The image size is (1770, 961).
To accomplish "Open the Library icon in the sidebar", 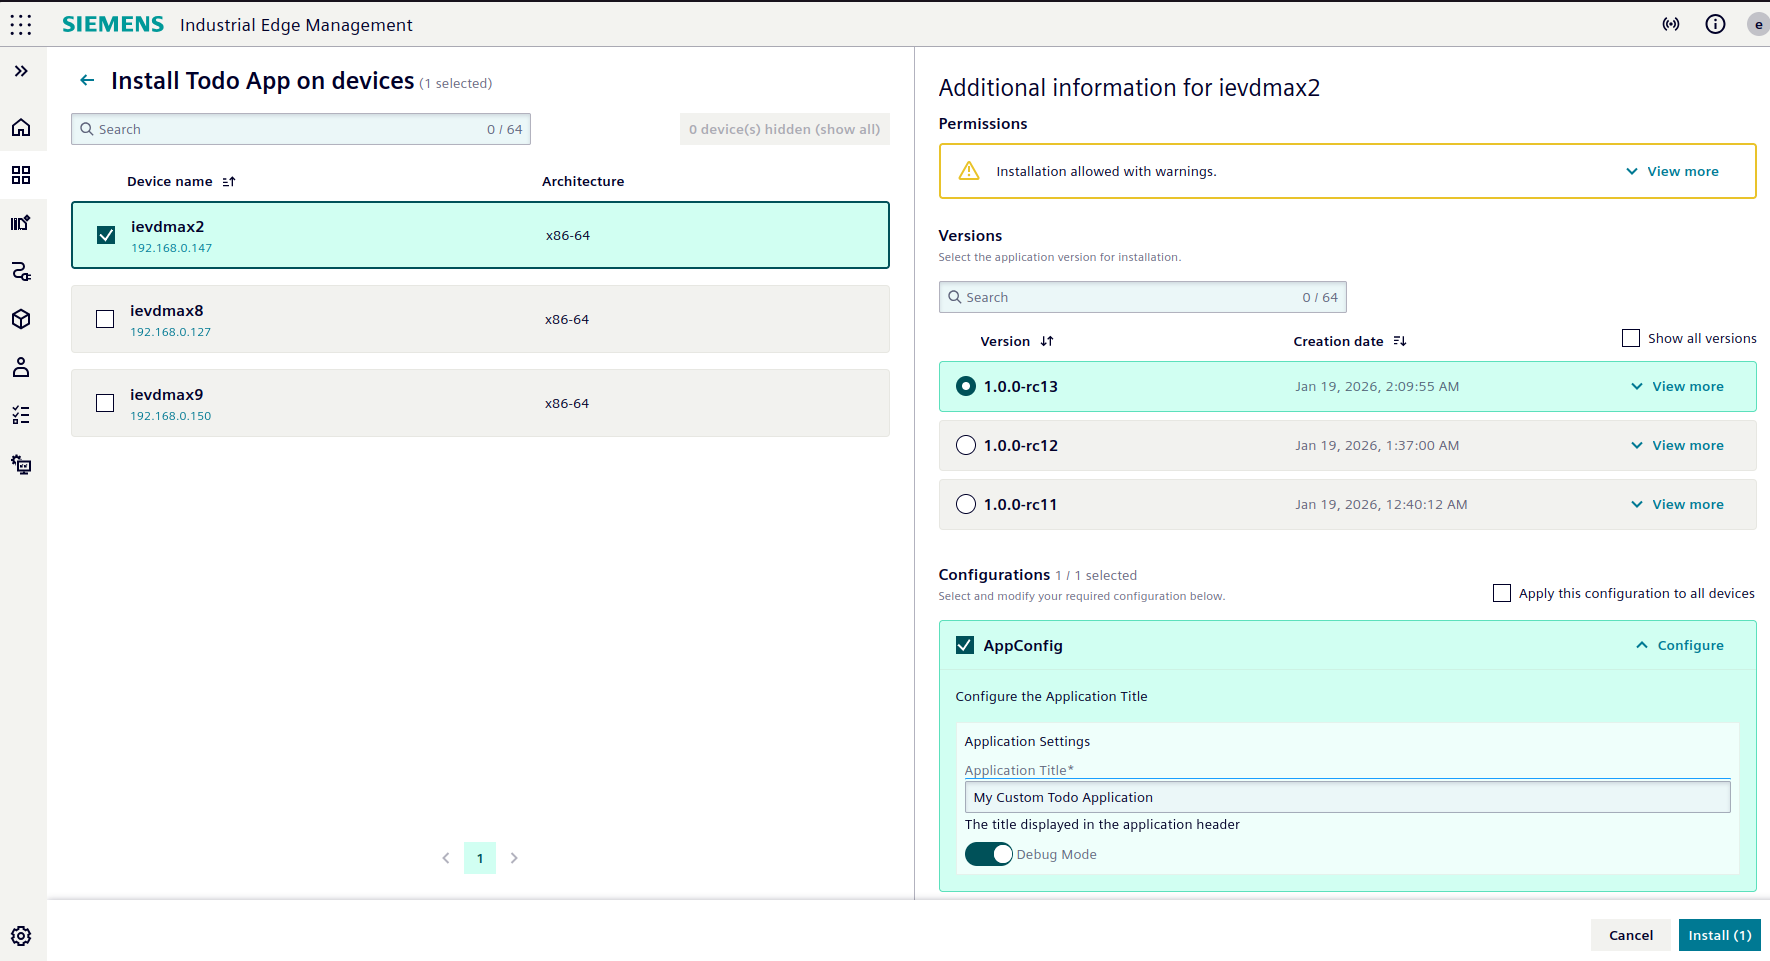I will point(21,223).
